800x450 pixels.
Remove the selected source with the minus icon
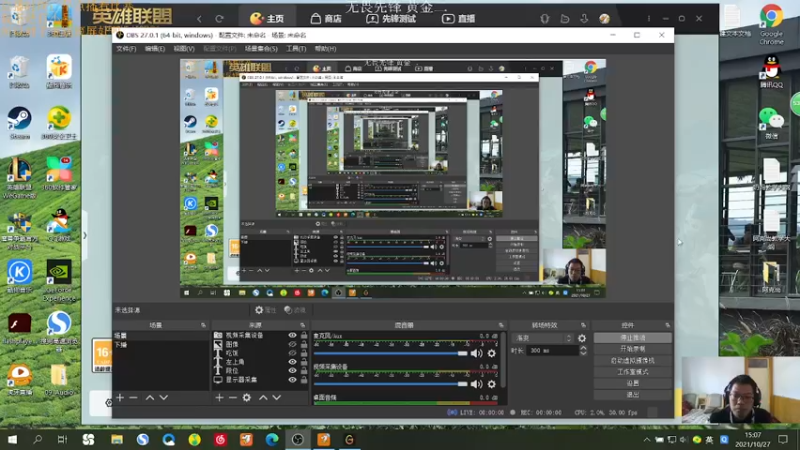(233, 397)
